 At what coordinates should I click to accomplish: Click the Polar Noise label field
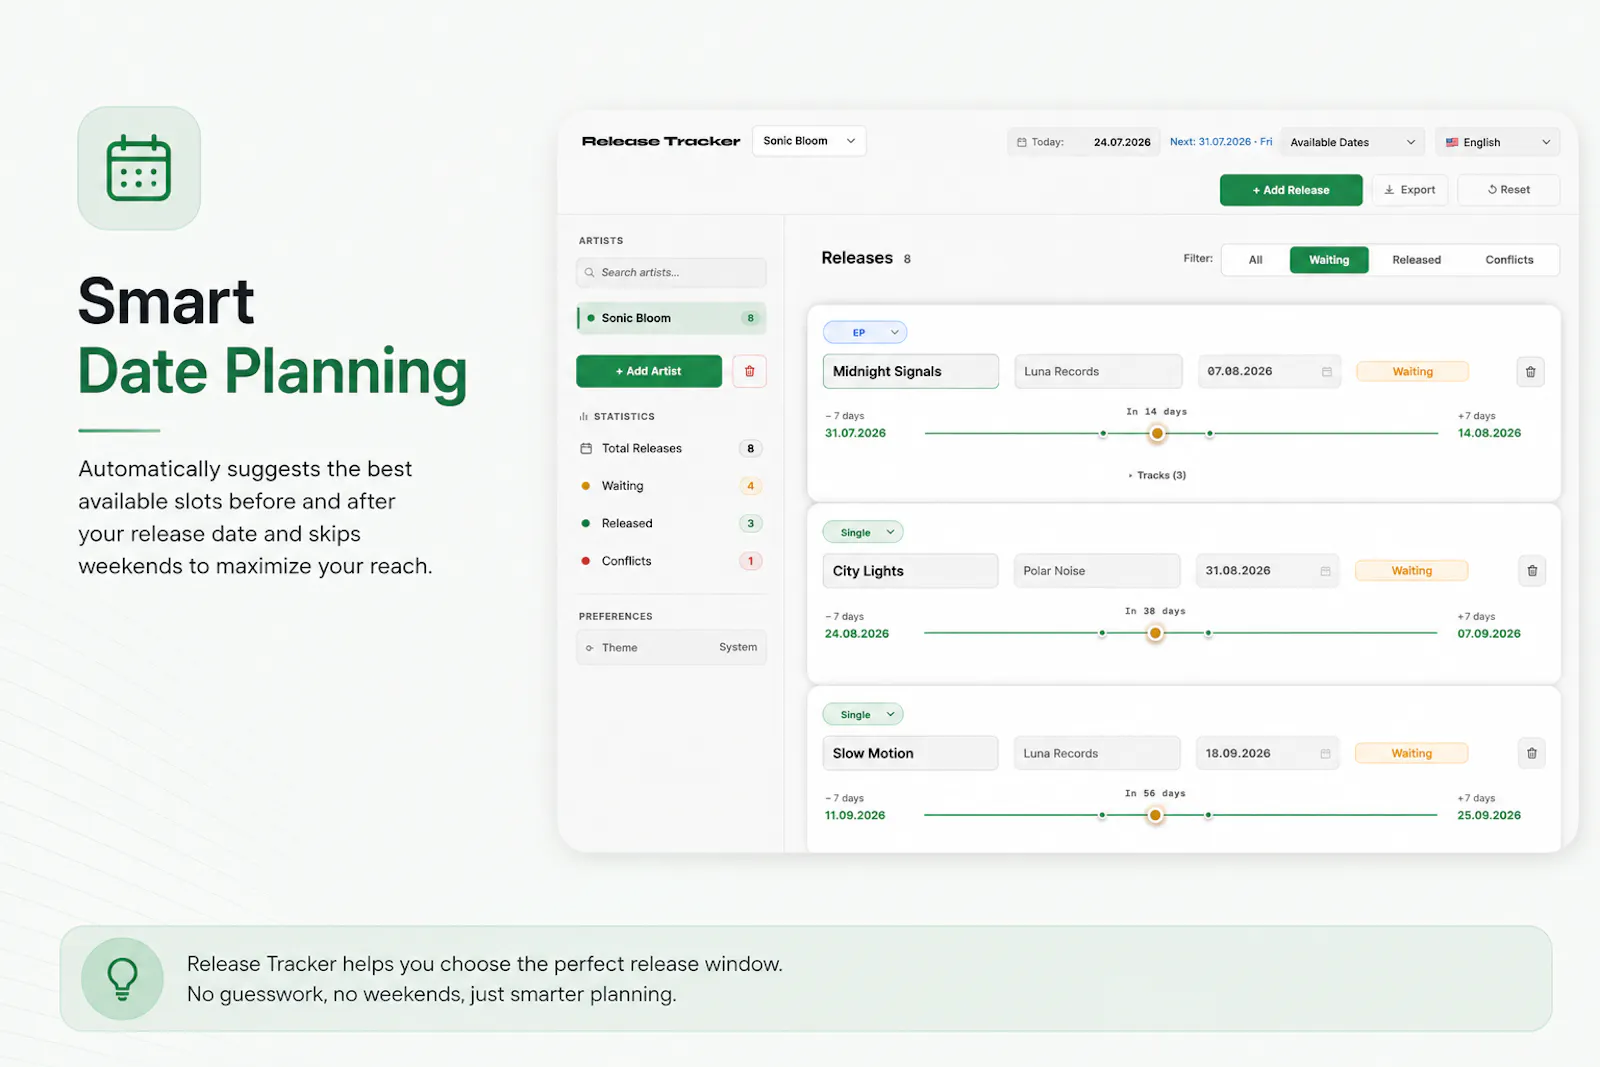tap(1097, 571)
